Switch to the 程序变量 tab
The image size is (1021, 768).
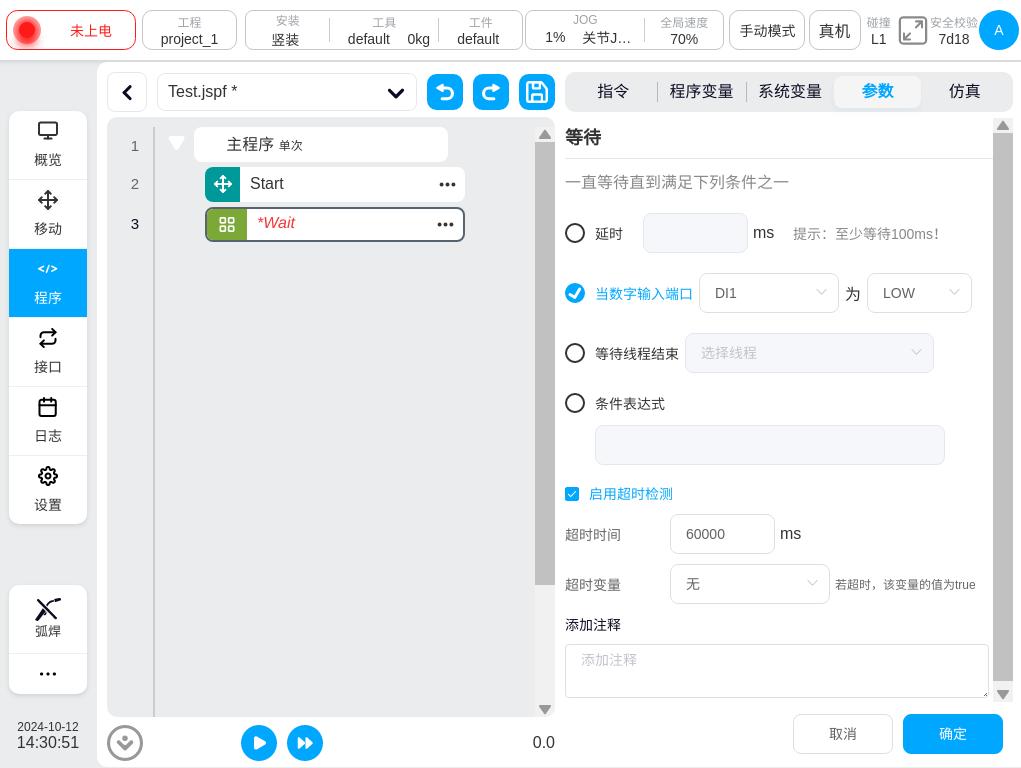coord(701,91)
